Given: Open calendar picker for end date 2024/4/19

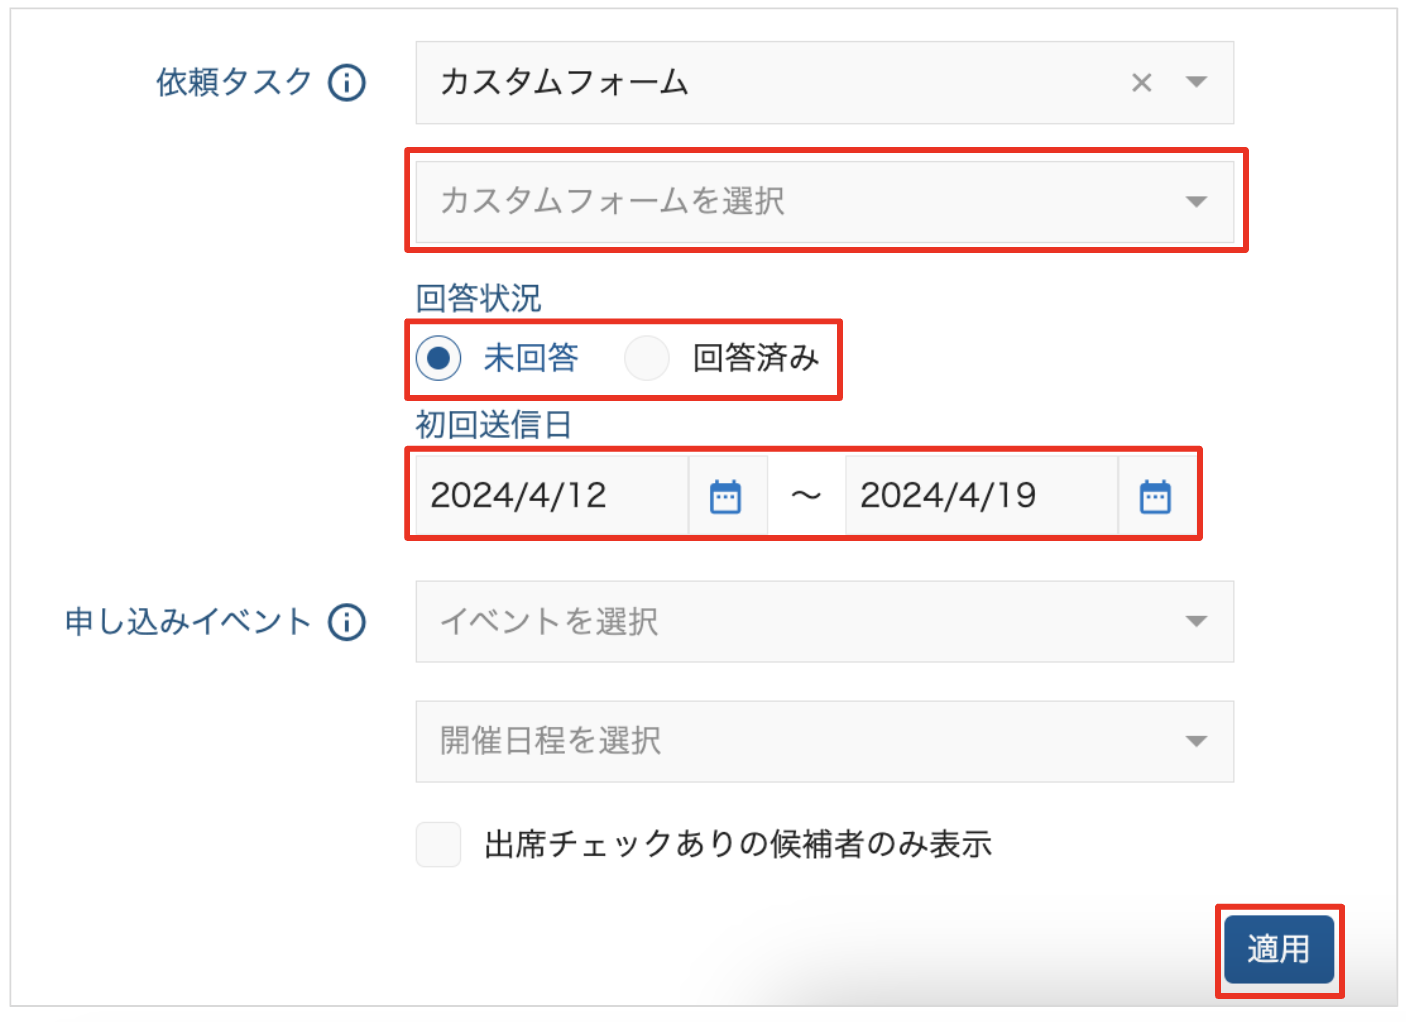Looking at the screenshot, I should coord(1155,496).
